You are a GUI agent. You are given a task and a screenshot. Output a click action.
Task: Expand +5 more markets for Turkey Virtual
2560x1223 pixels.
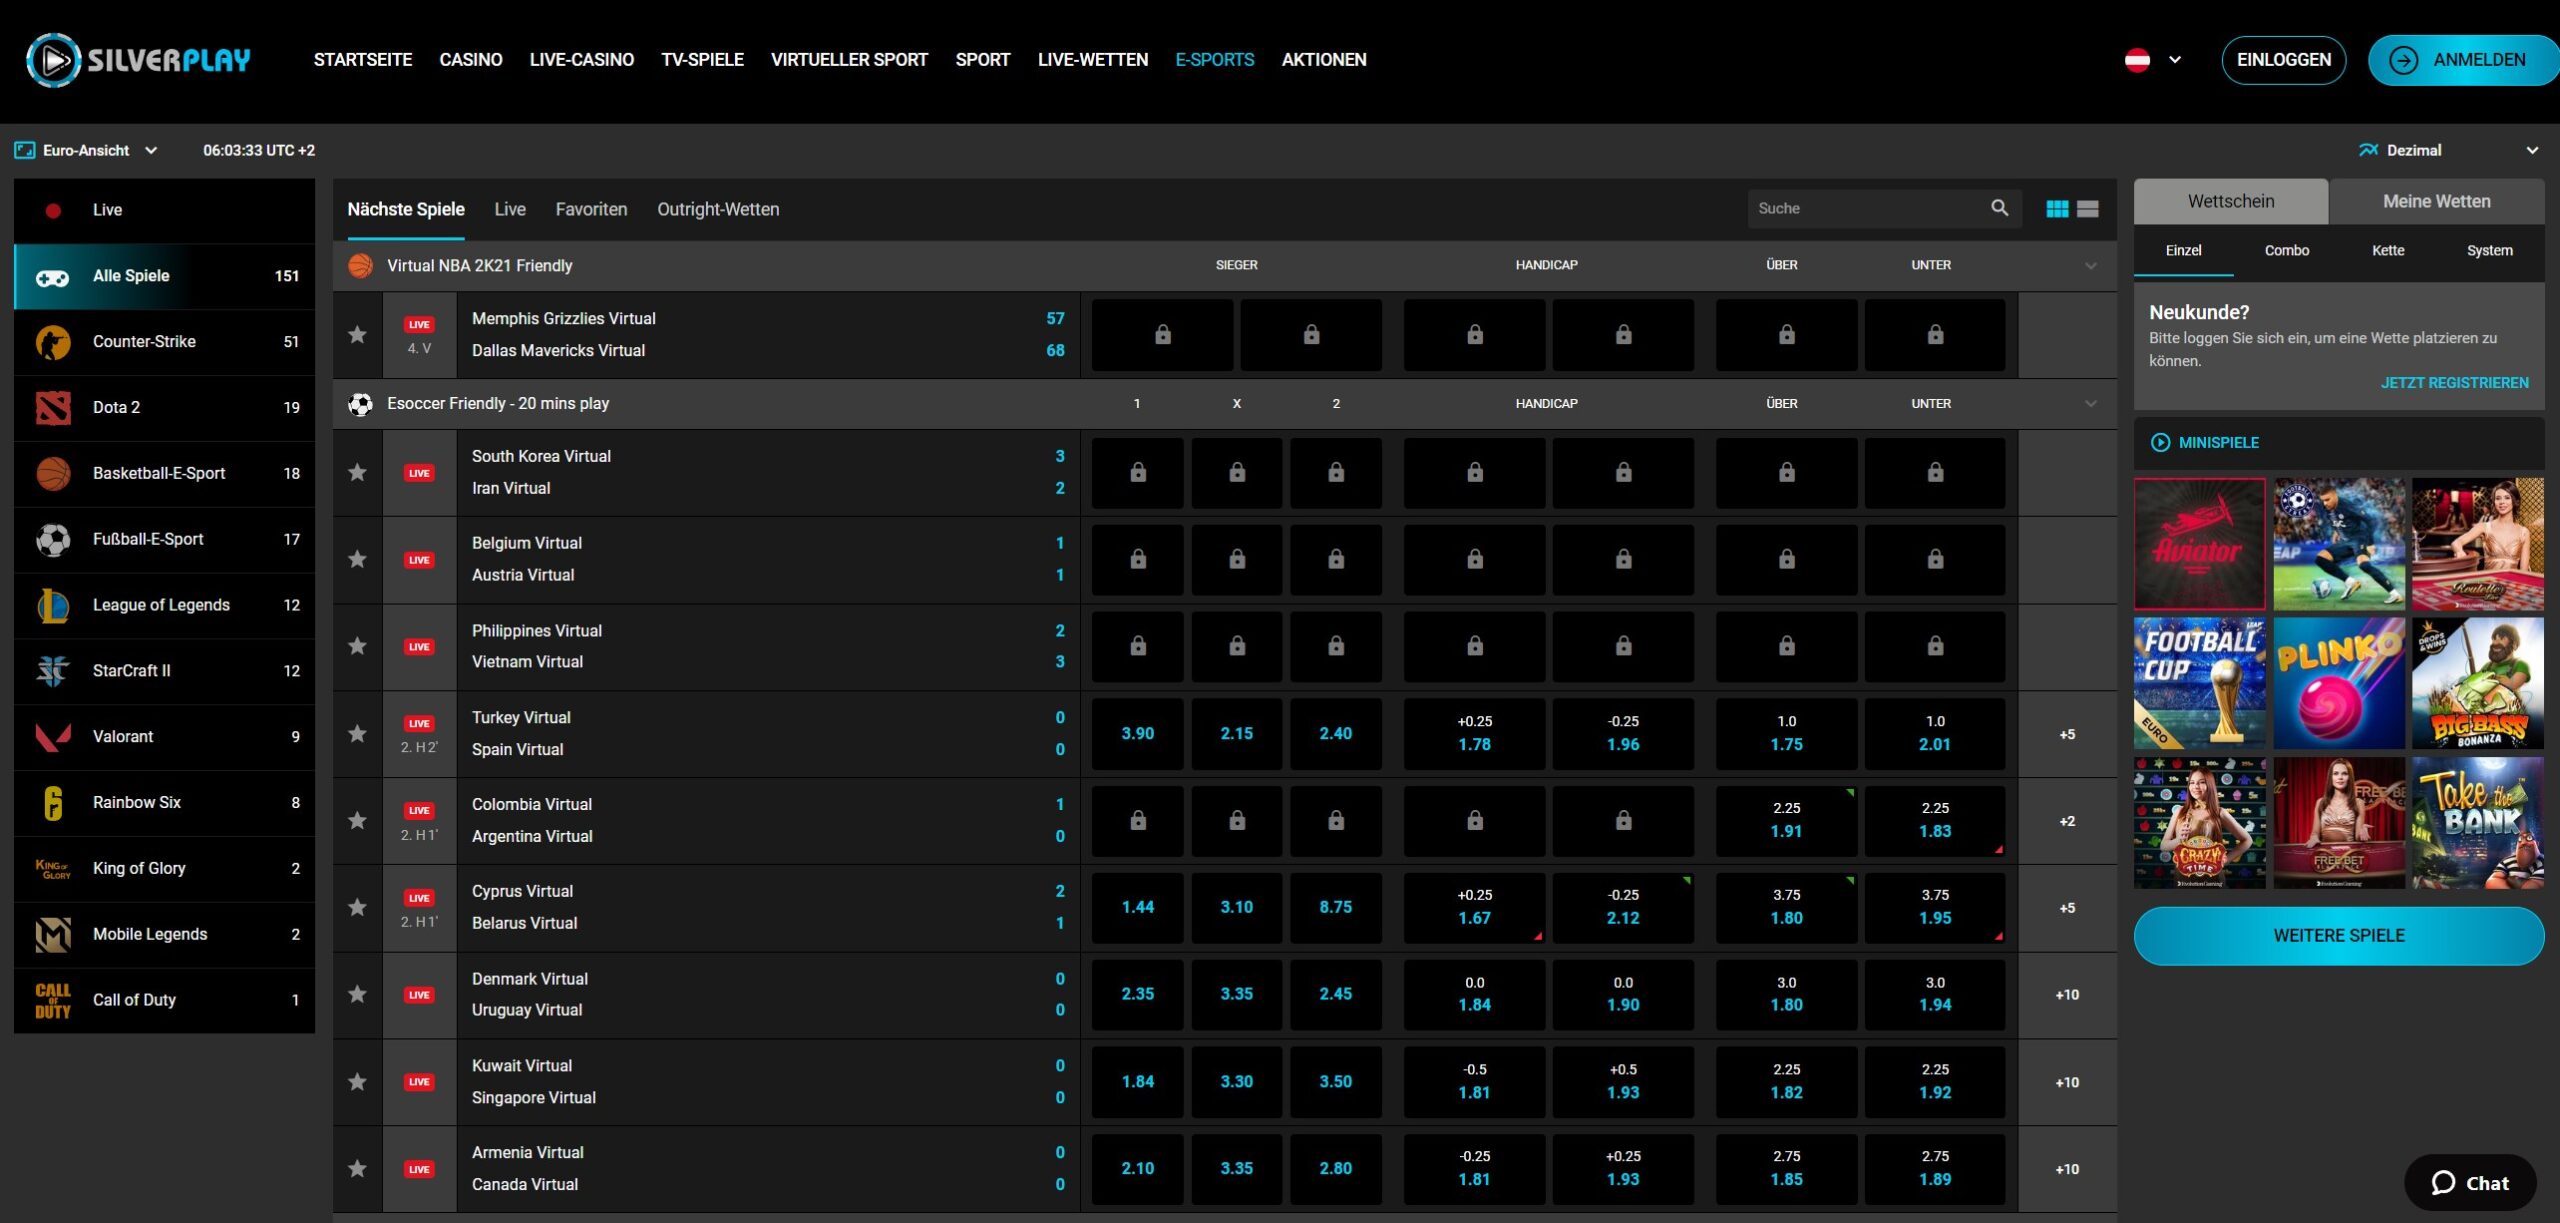pyautogui.click(x=2067, y=735)
